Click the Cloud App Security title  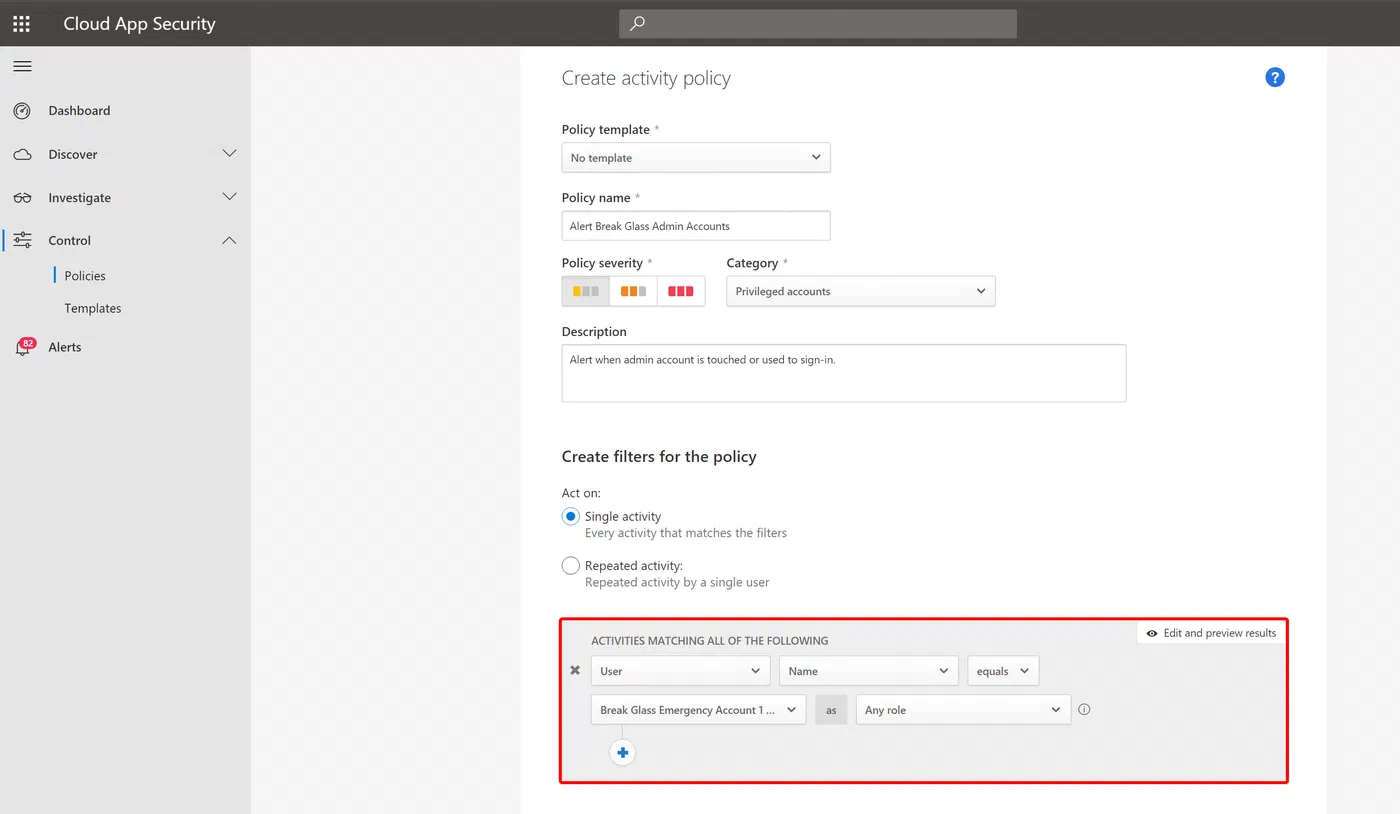coord(139,24)
